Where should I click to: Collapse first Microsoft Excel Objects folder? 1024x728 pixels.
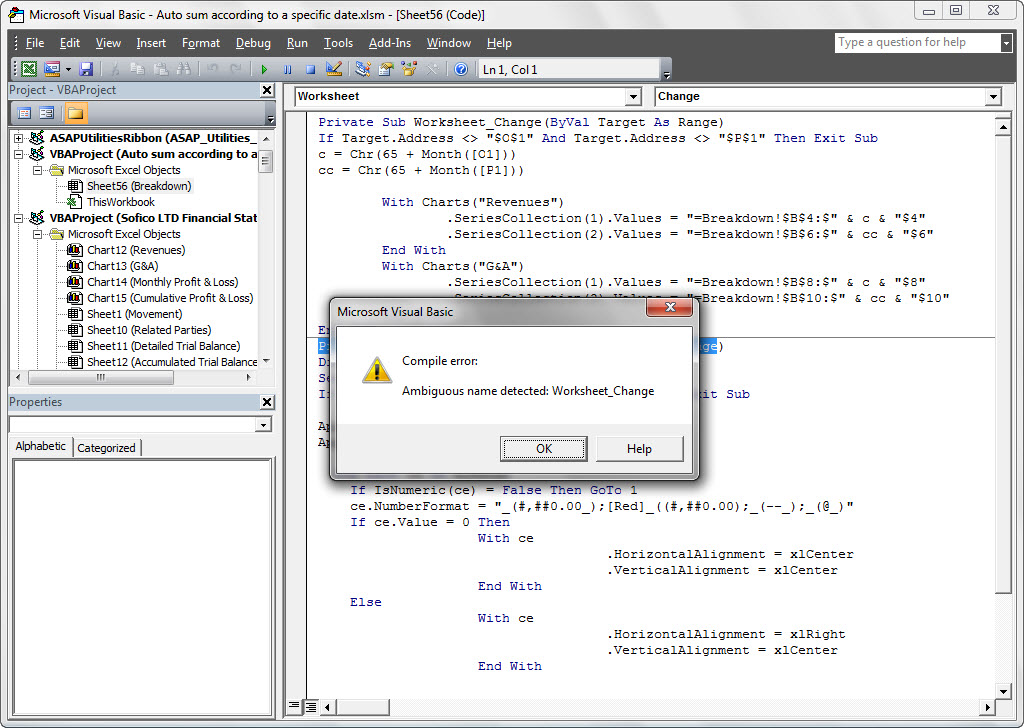(38, 170)
